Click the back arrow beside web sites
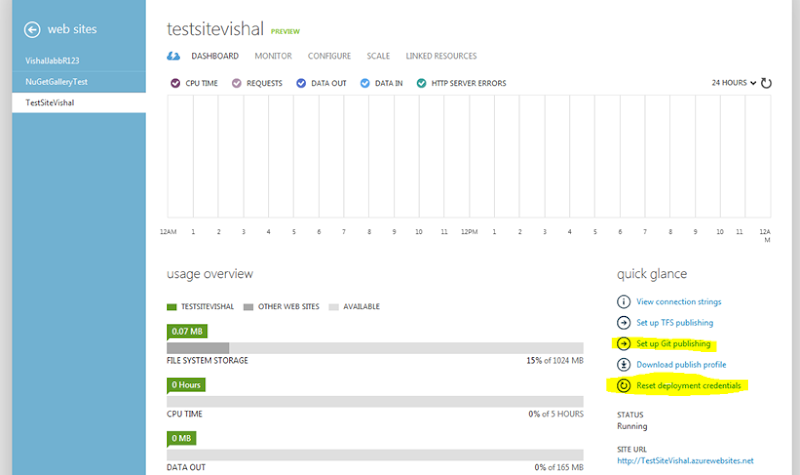The image size is (800, 475). coord(32,30)
